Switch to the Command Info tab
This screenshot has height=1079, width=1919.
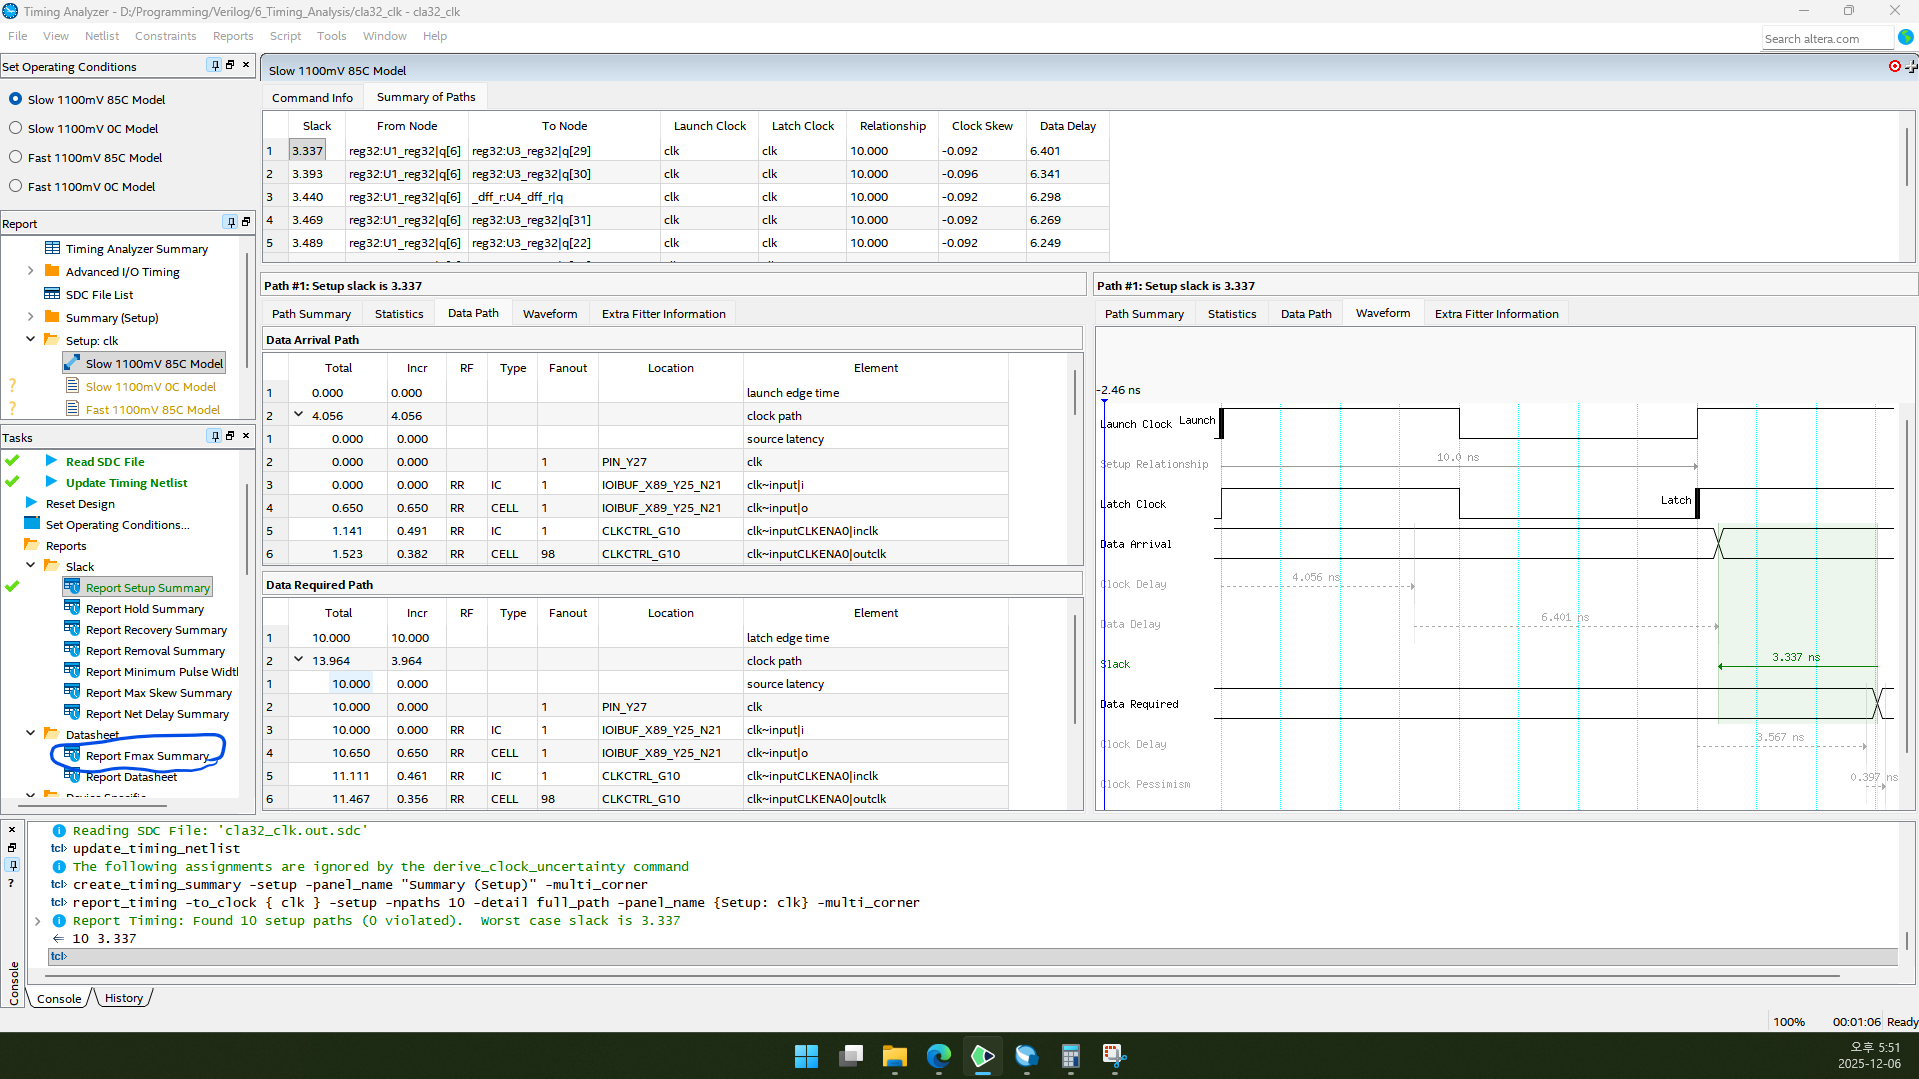pyautogui.click(x=312, y=97)
